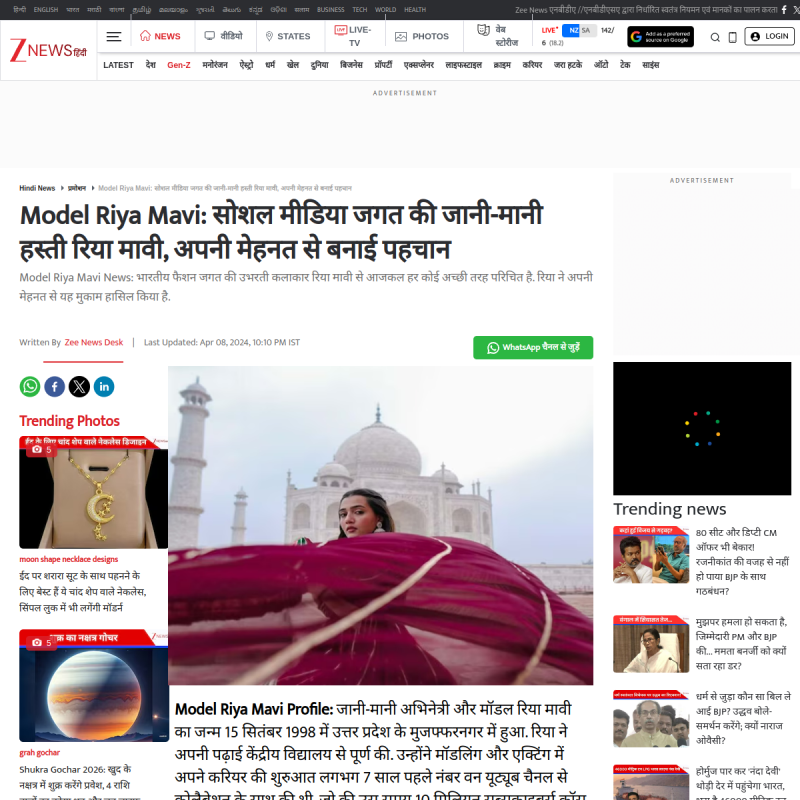Switch to the STATES tab
The width and height of the screenshot is (800, 800).
point(288,36)
